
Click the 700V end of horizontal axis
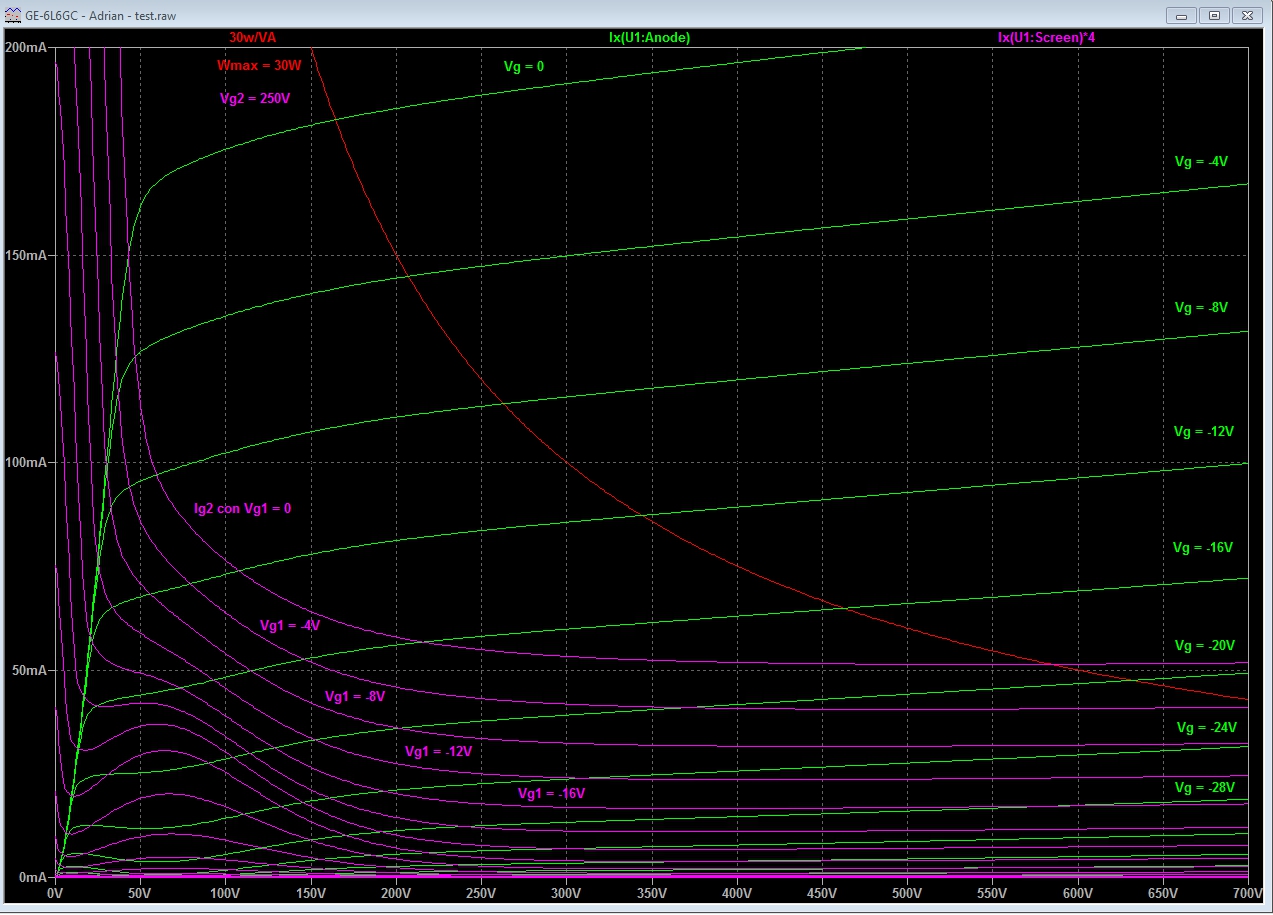pyautogui.click(x=1247, y=893)
